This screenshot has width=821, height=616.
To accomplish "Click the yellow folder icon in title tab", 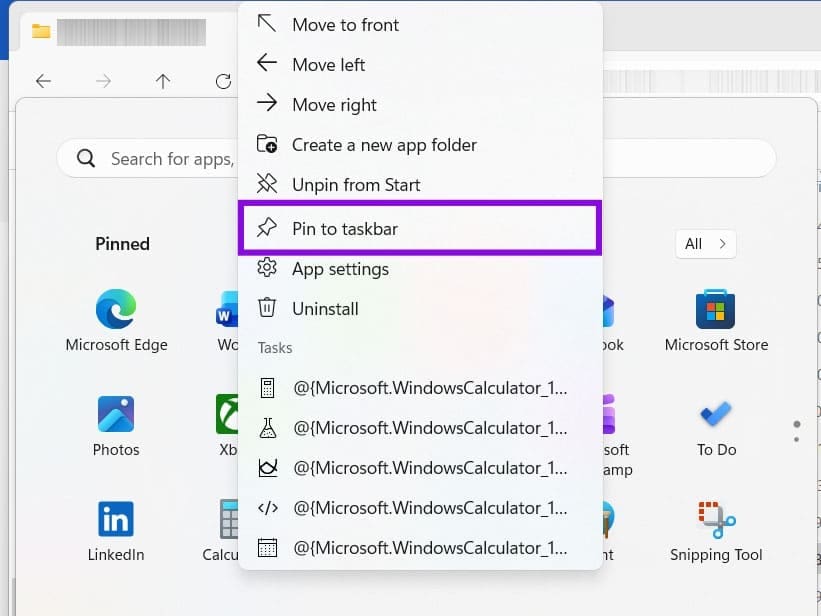I will click(41, 31).
